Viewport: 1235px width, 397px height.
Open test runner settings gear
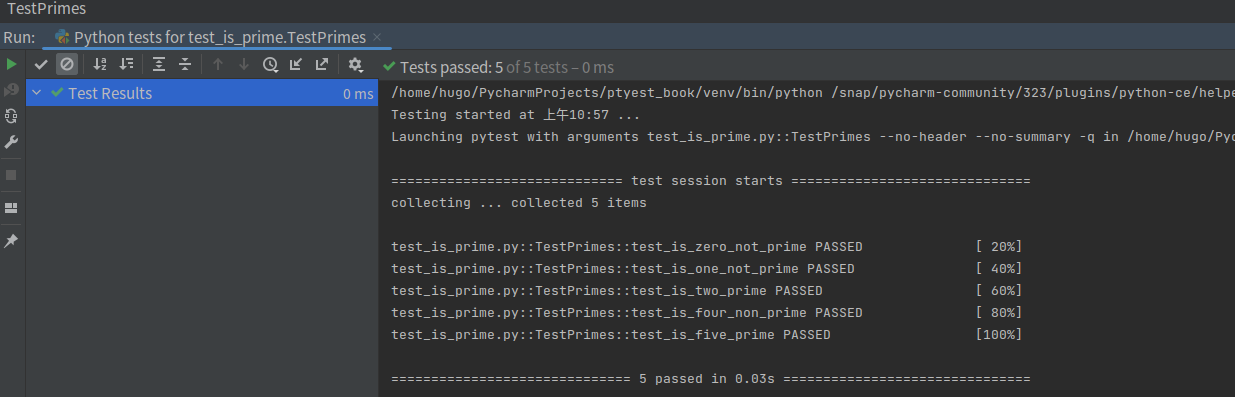355,65
